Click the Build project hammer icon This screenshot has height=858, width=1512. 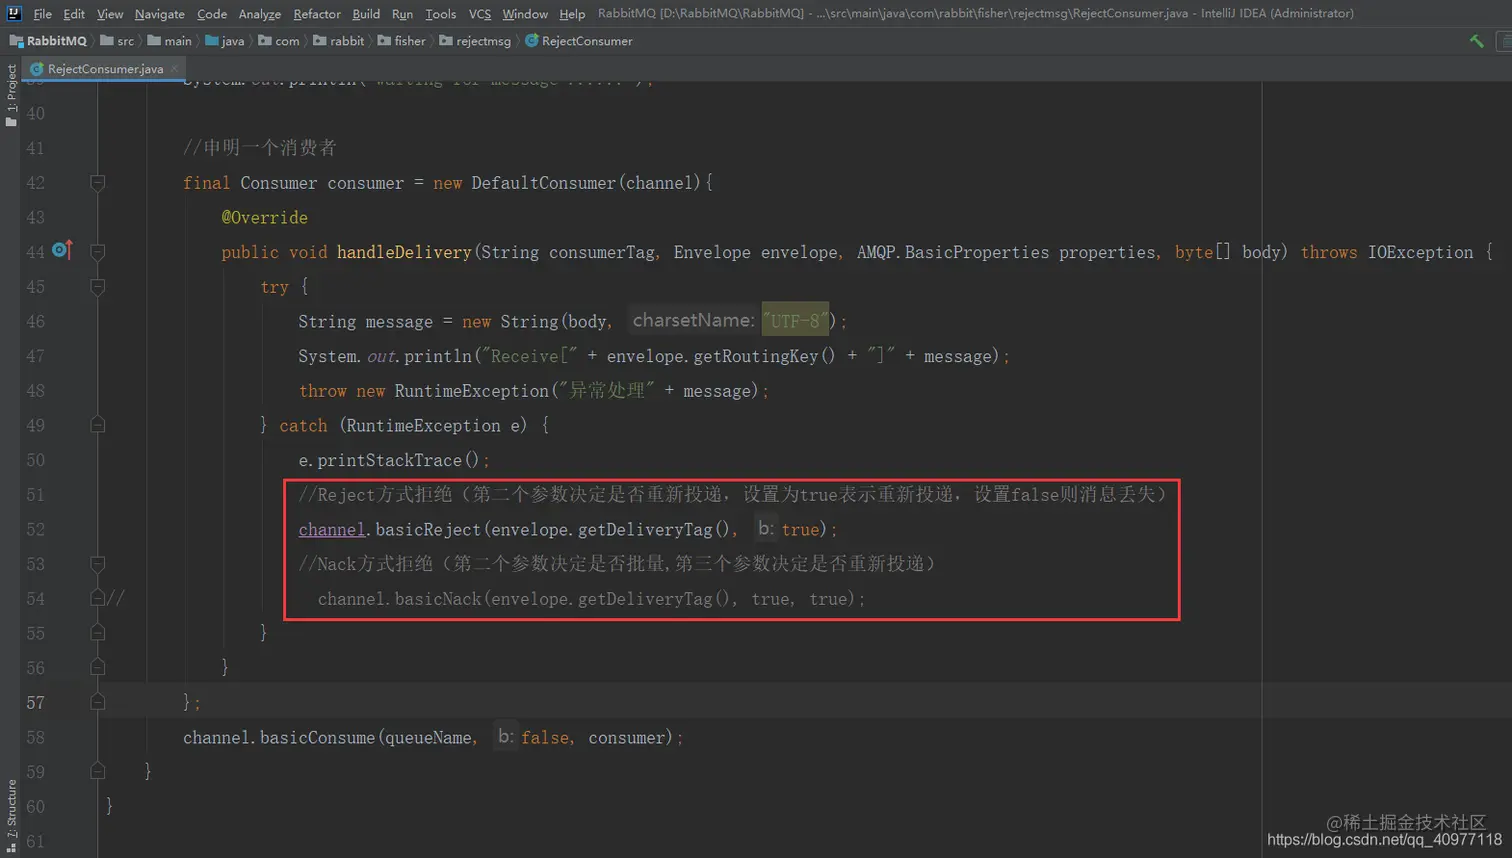1476,41
